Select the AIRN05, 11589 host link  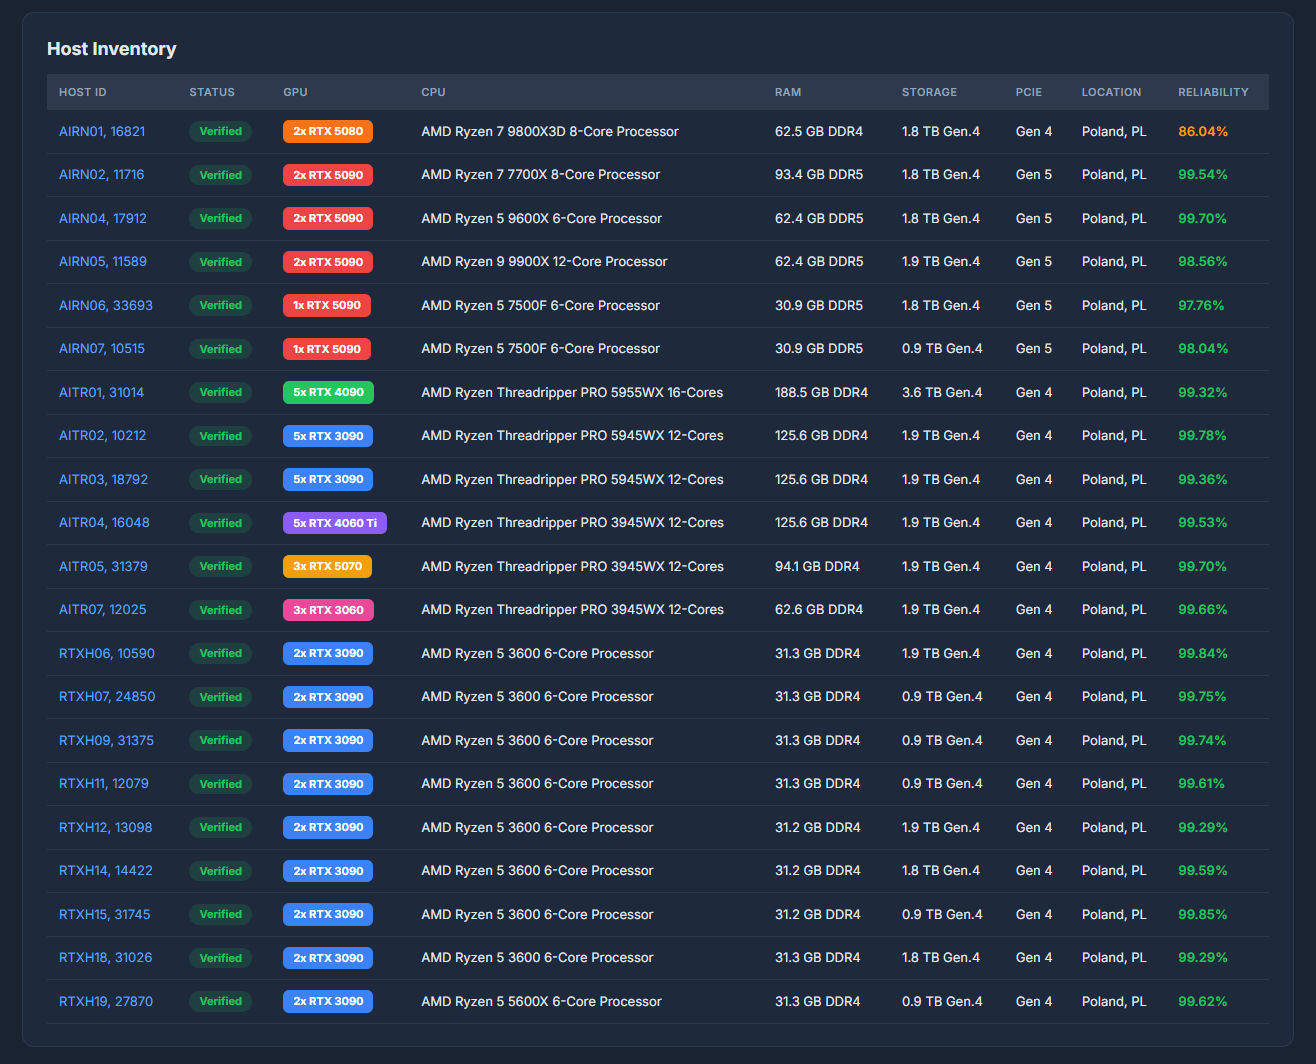click(101, 261)
